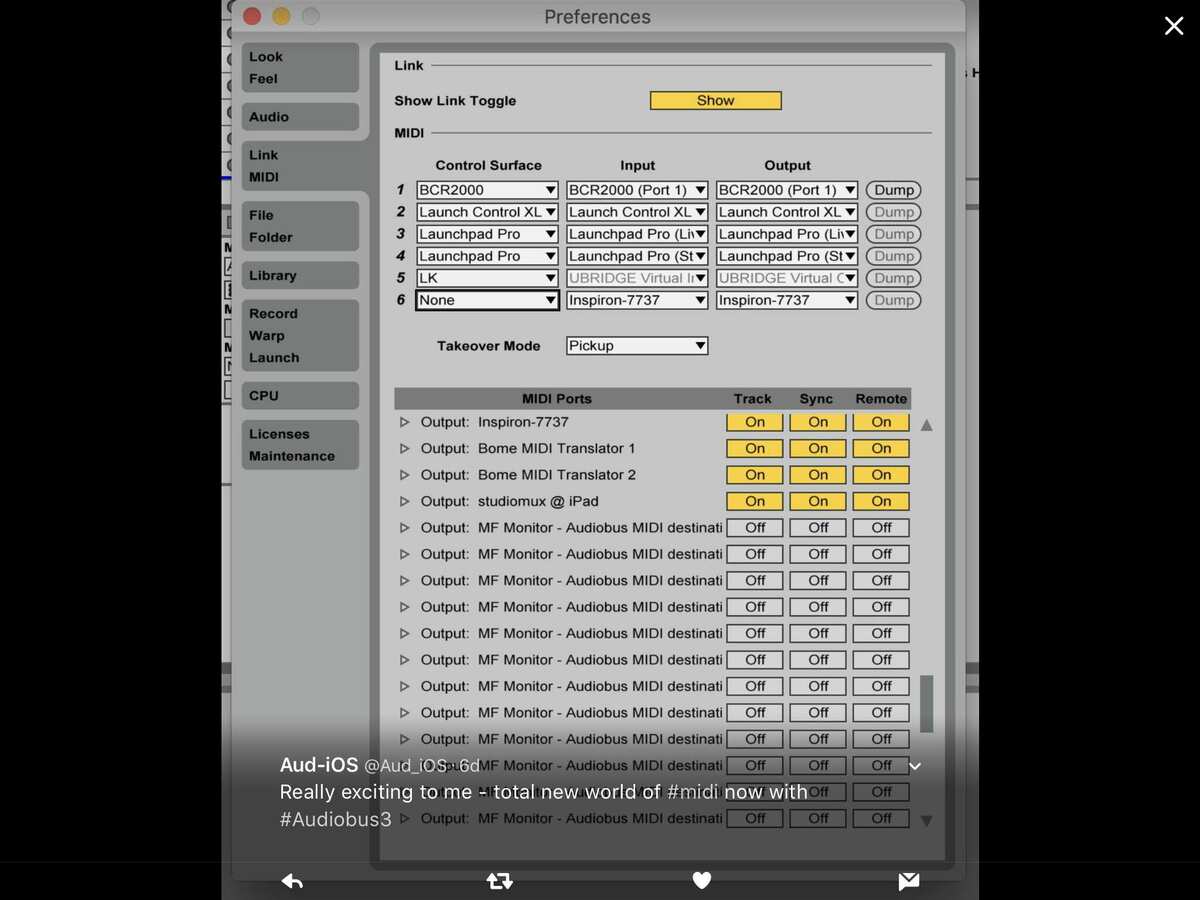Open row 6 Input dropdown showing Inspiron-7737
Image resolution: width=1200 pixels, height=900 pixels.
coord(637,300)
